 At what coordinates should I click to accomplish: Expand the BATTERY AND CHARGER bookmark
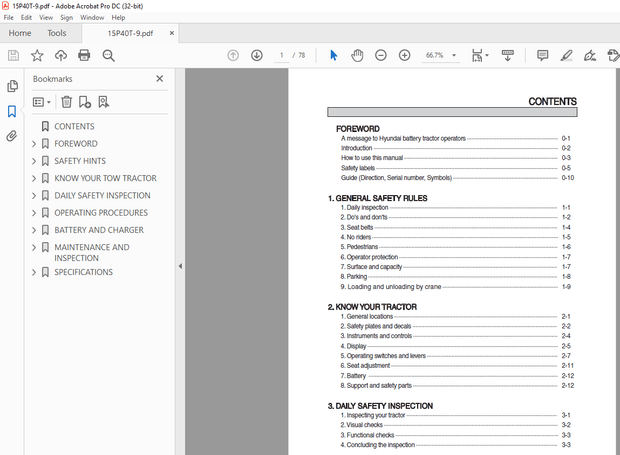[x=34, y=230]
